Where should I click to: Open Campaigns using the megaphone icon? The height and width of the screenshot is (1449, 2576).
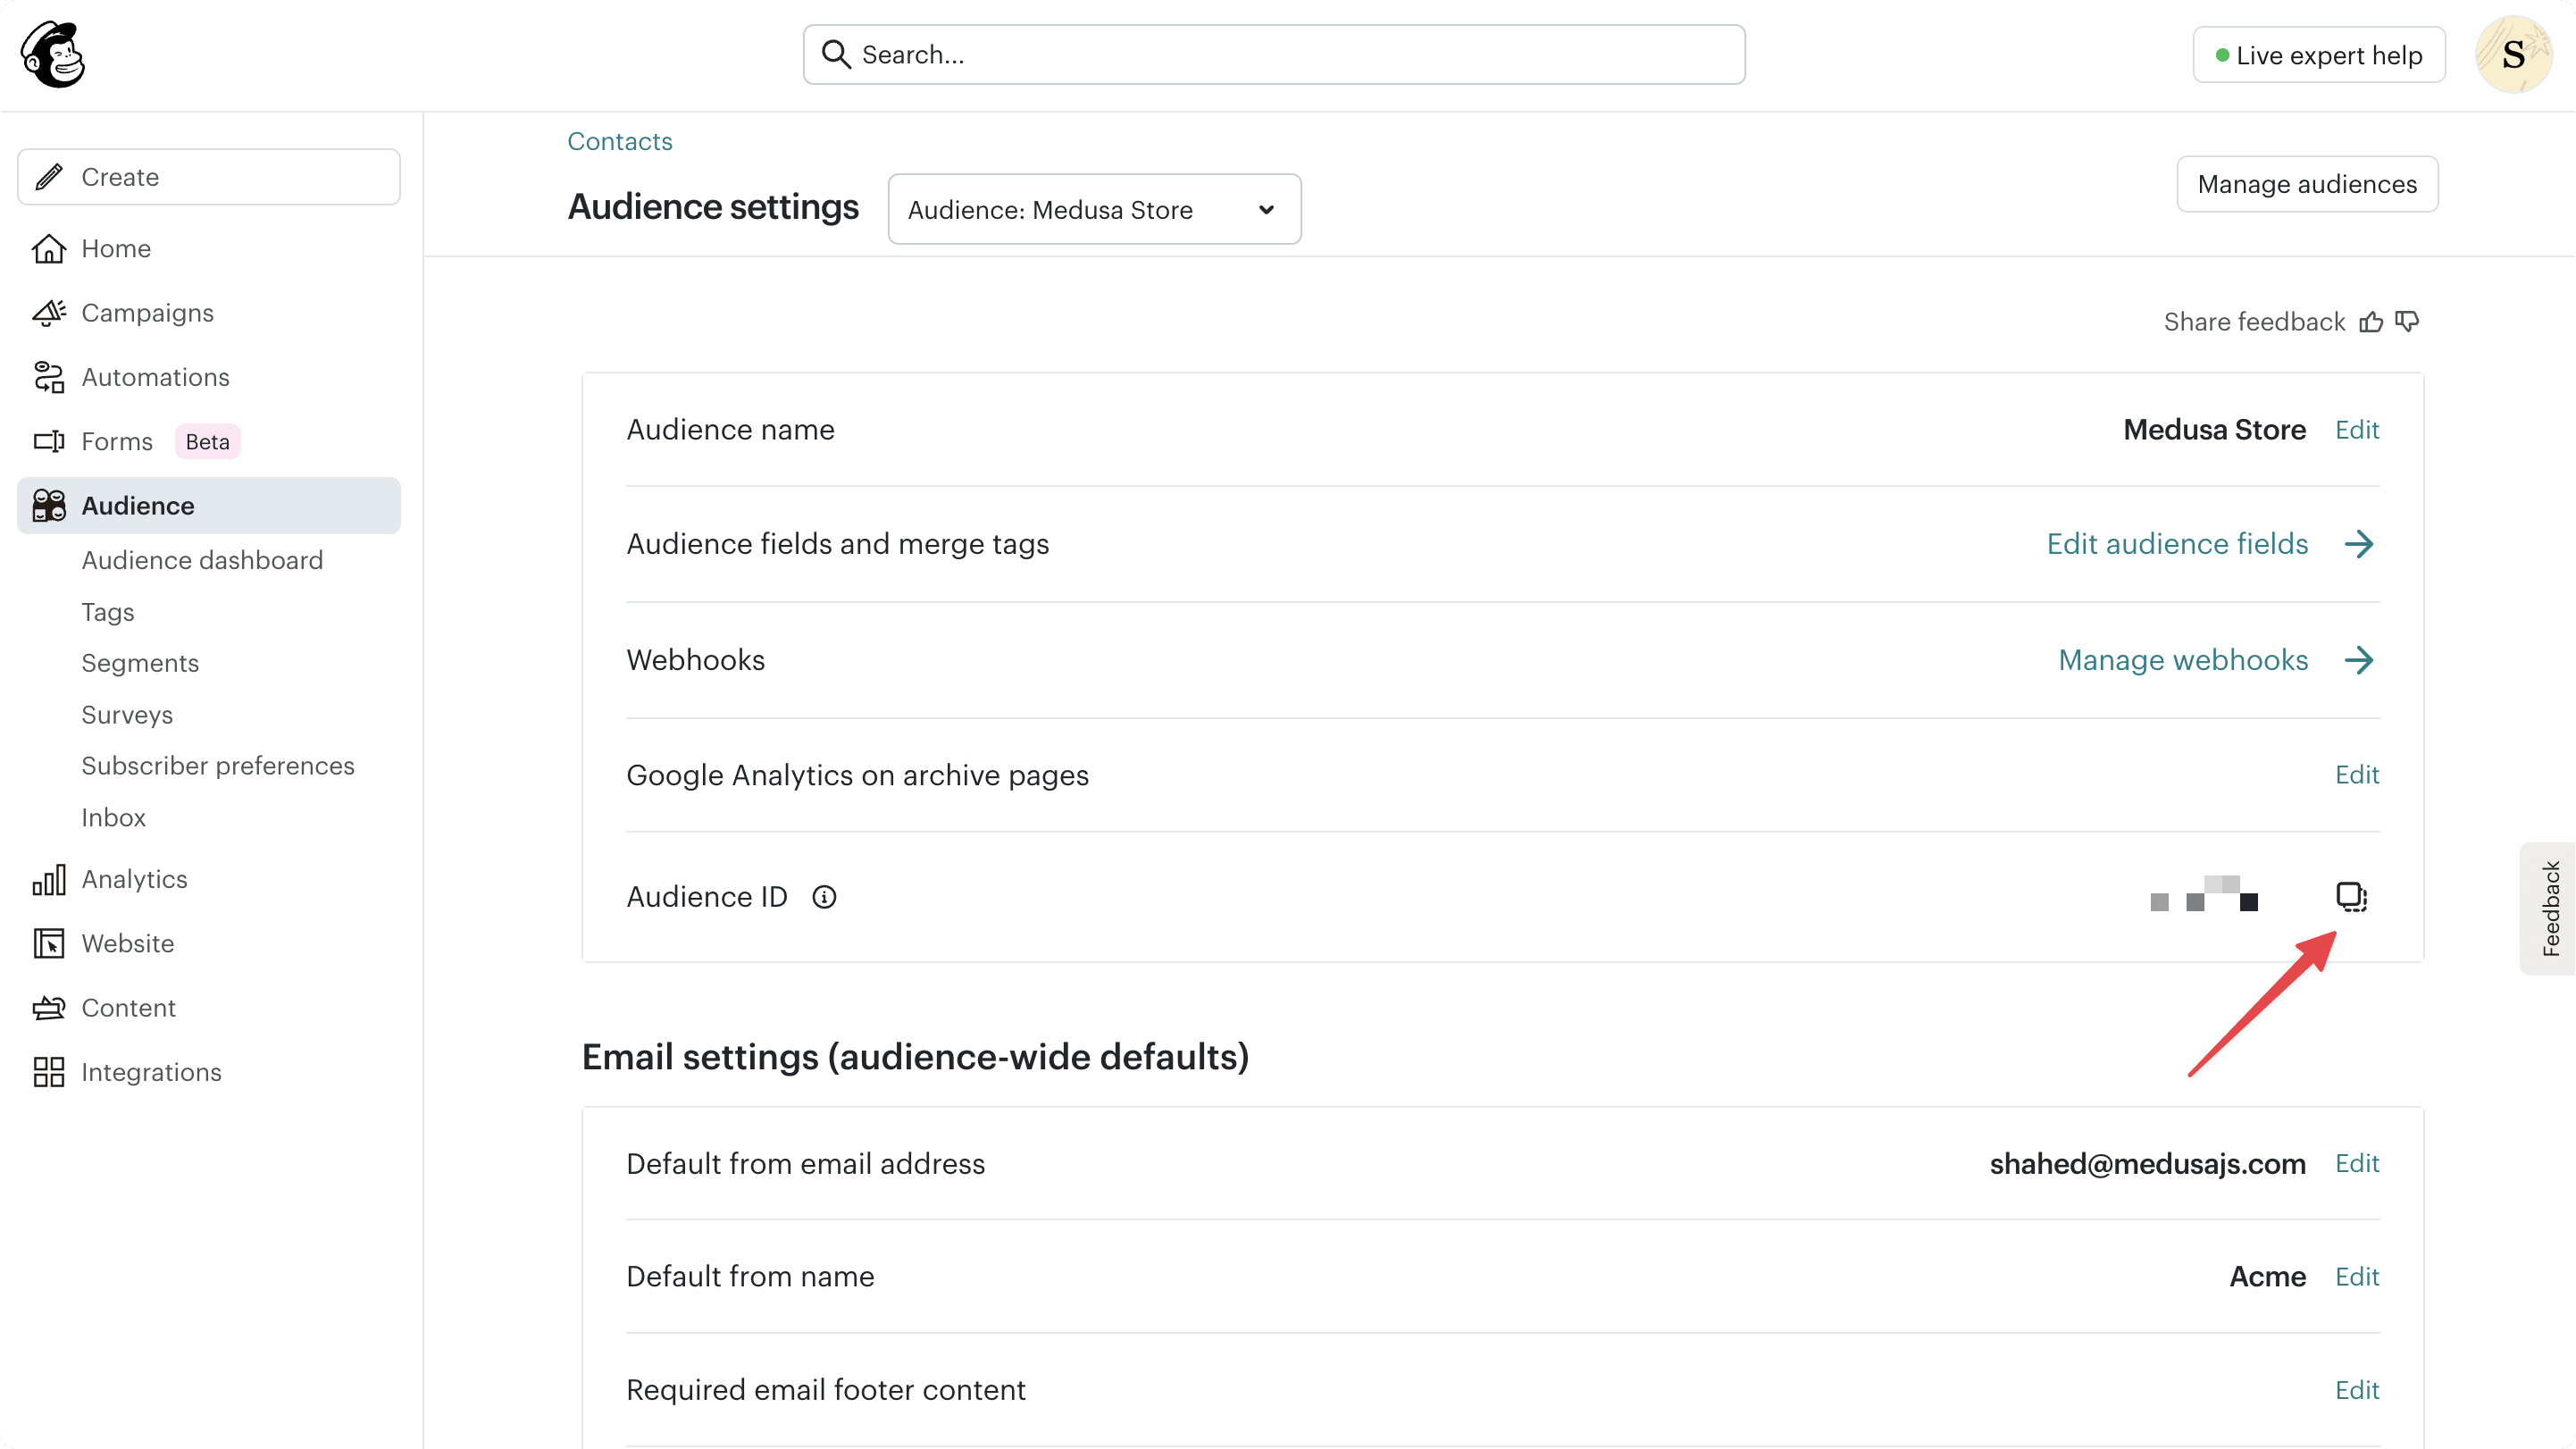click(x=48, y=312)
